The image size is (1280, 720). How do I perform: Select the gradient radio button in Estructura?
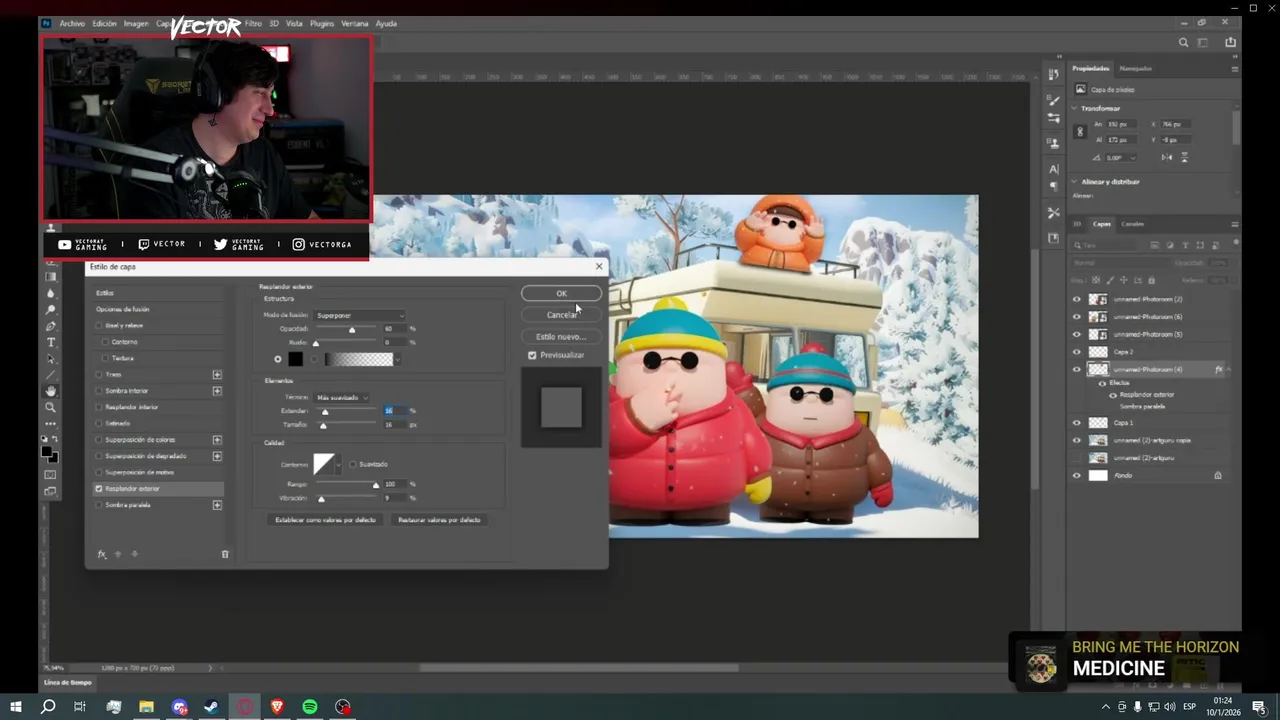click(x=314, y=359)
